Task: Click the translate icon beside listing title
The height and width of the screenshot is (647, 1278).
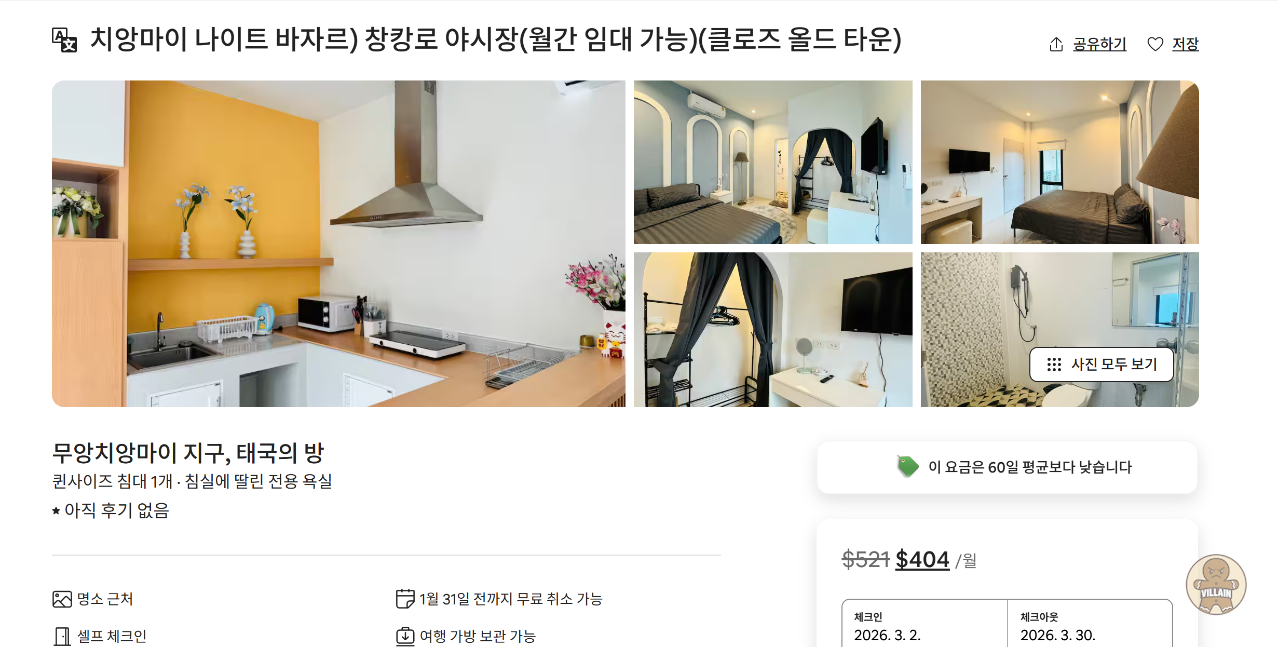Action: (x=64, y=40)
